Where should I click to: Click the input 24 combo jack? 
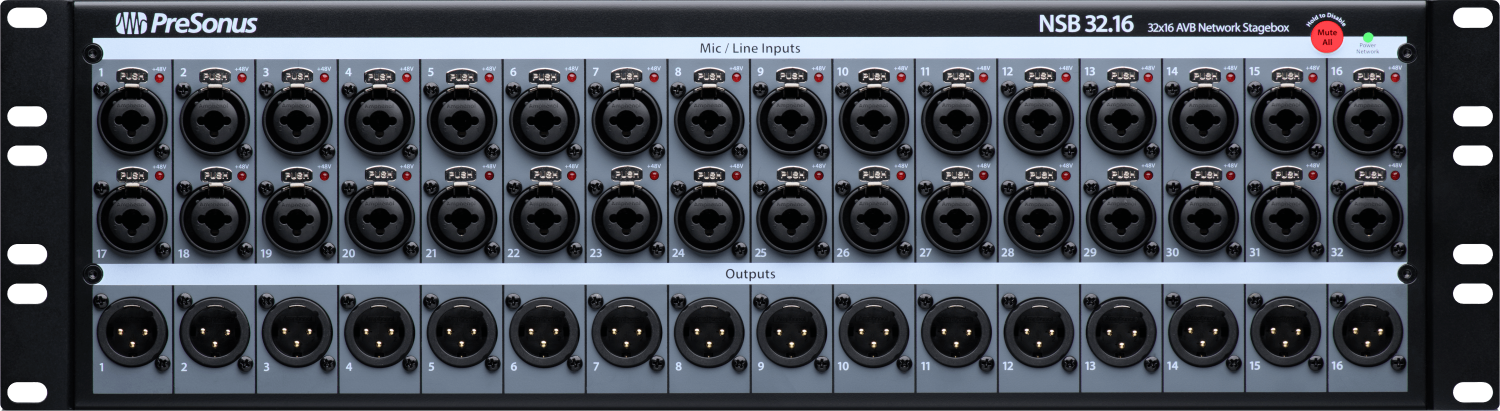tap(710, 219)
